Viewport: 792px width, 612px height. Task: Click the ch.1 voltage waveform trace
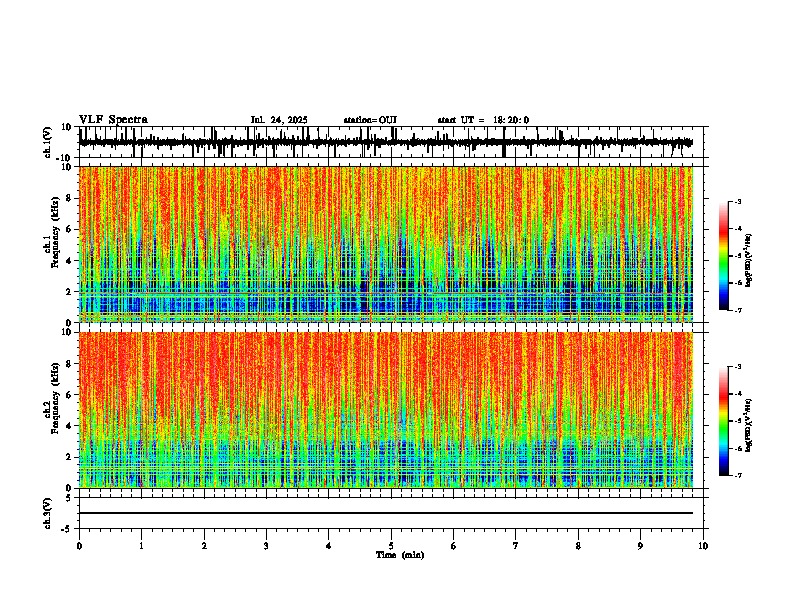386,142
